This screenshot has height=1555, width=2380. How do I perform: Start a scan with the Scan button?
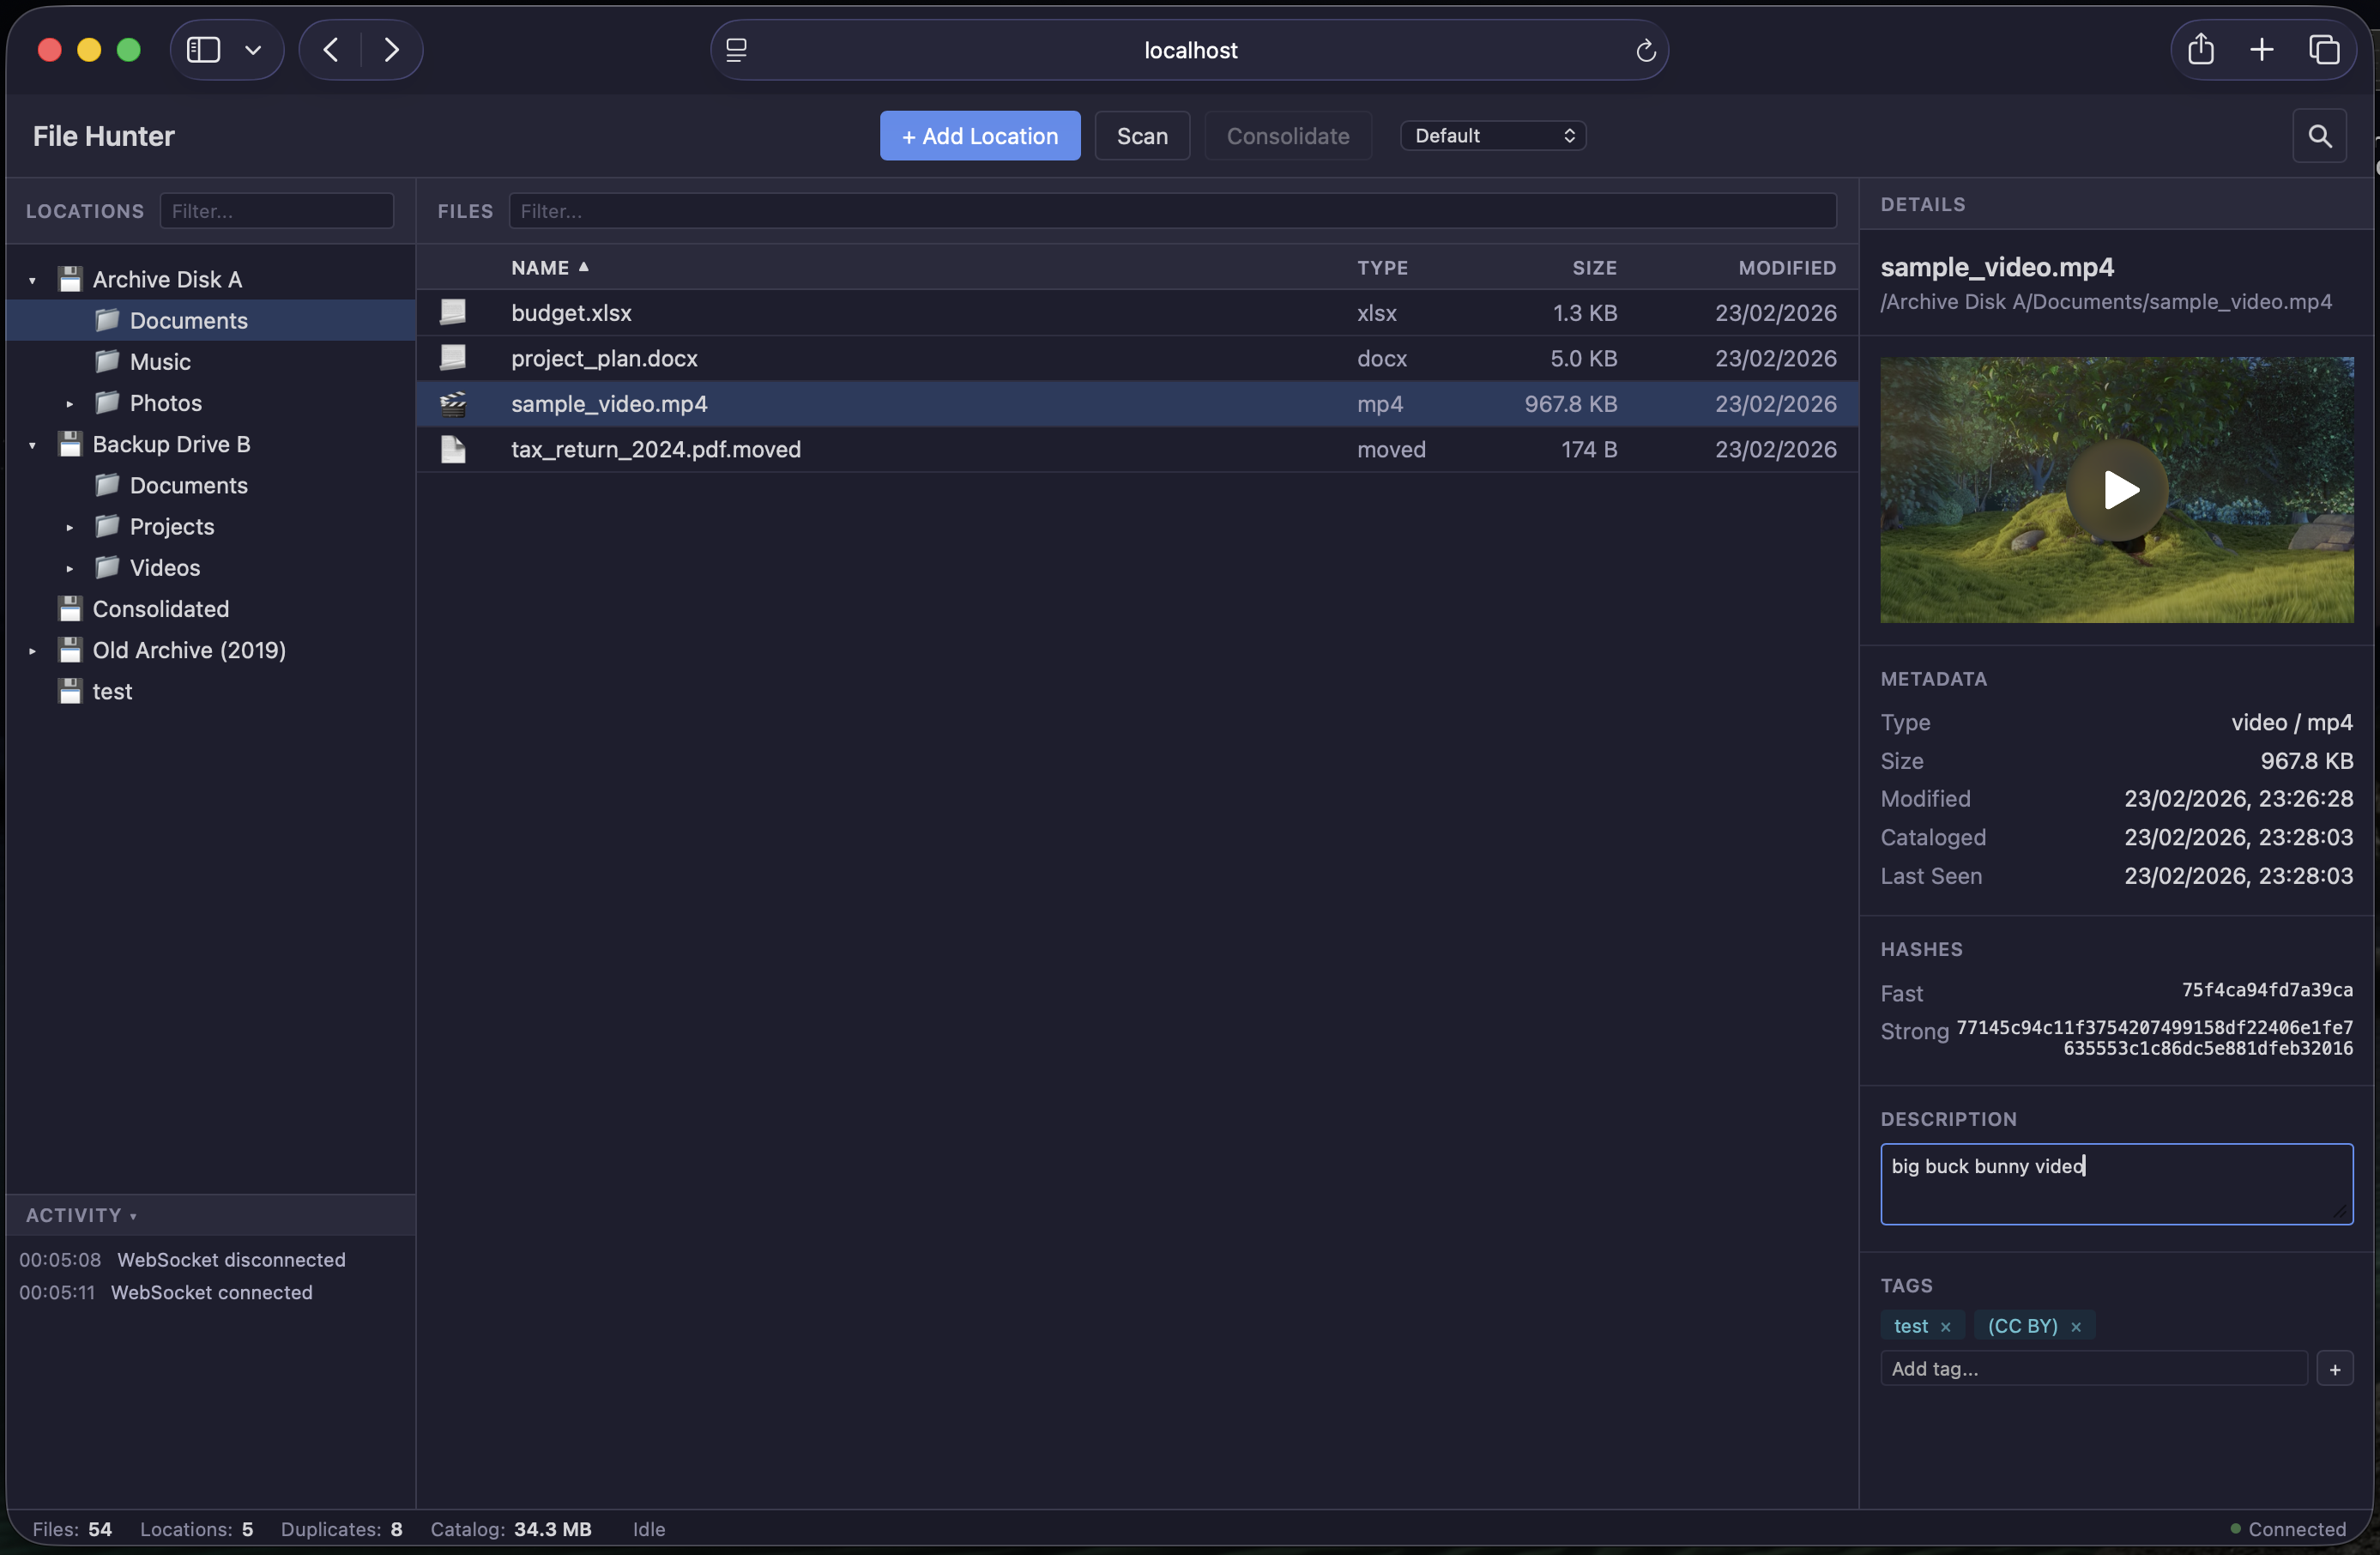(x=1142, y=135)
